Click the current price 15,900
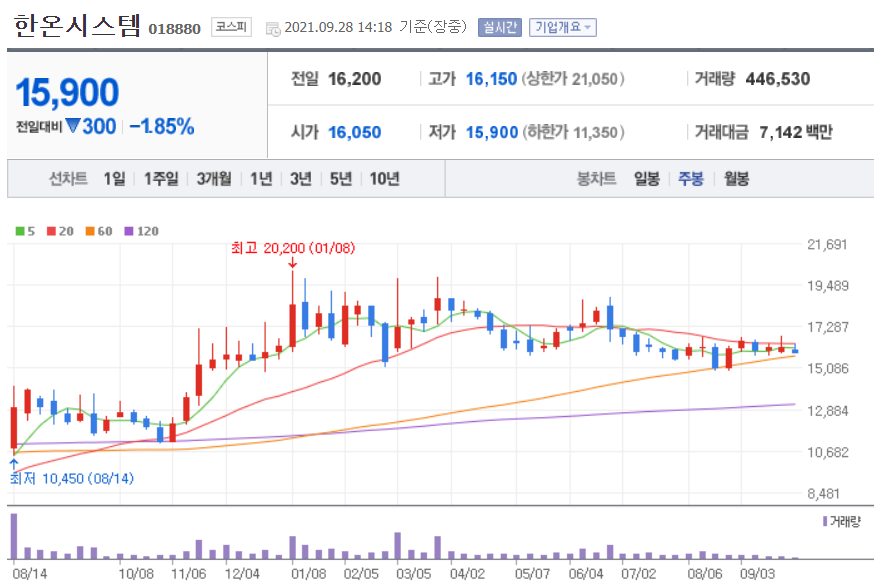 click(x=67, y=92)
